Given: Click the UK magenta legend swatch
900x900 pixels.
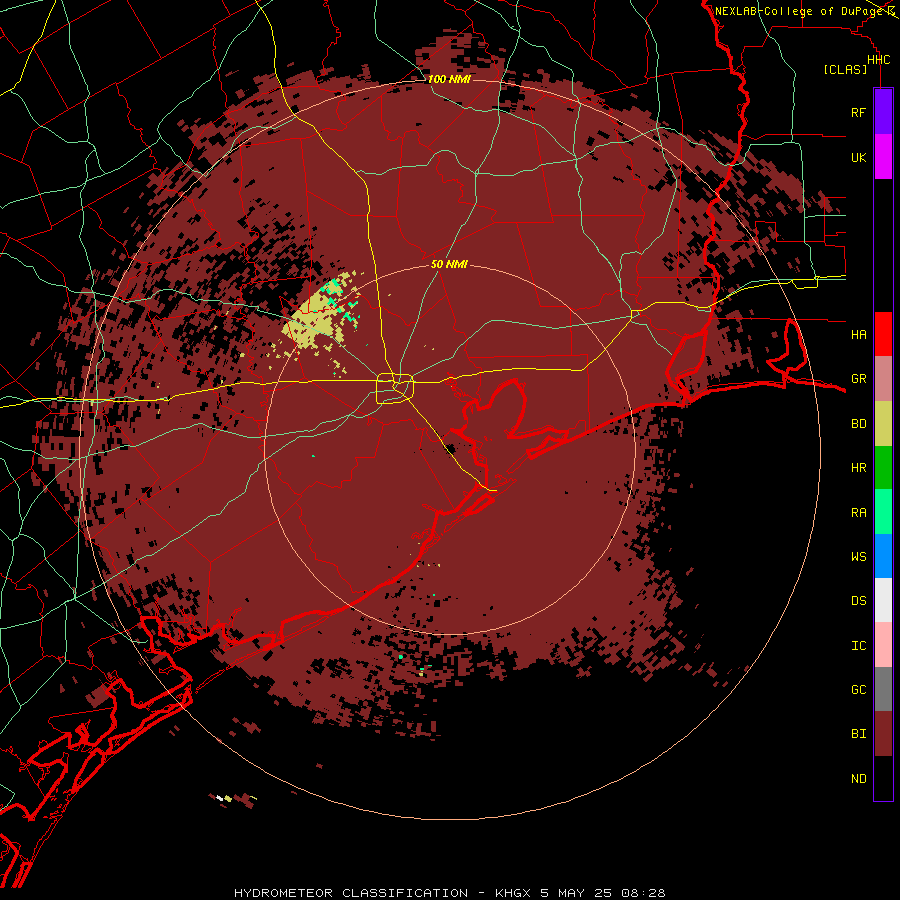Looking at the screenshot, I should (883, 157).
